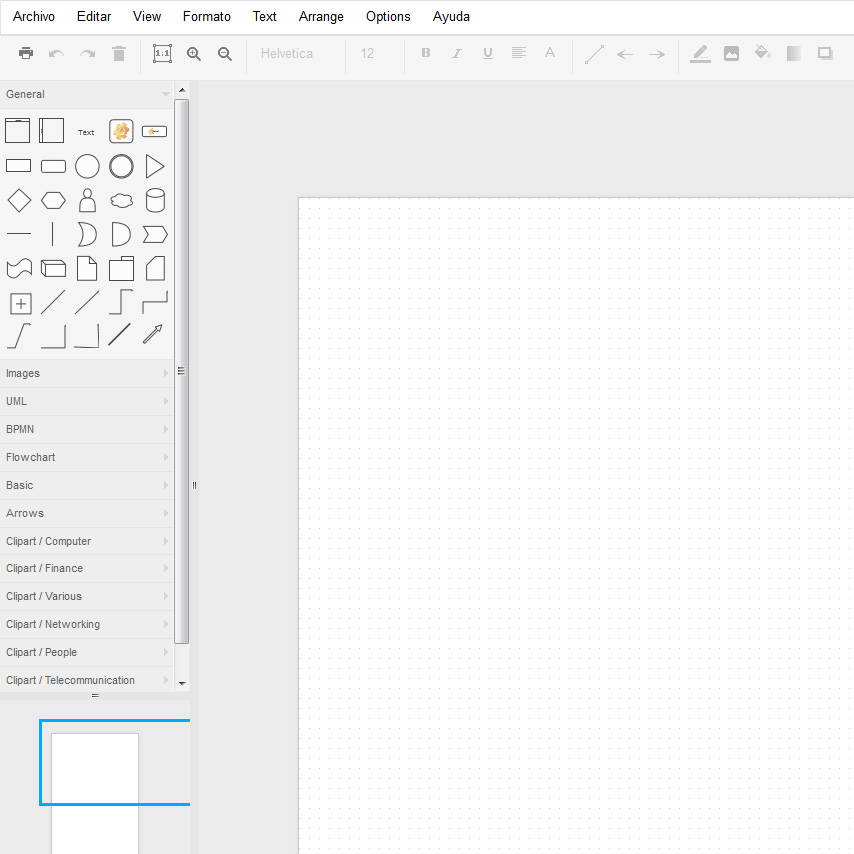
Task: Select the cloud shape in General palette
Action: pos(121,200)
